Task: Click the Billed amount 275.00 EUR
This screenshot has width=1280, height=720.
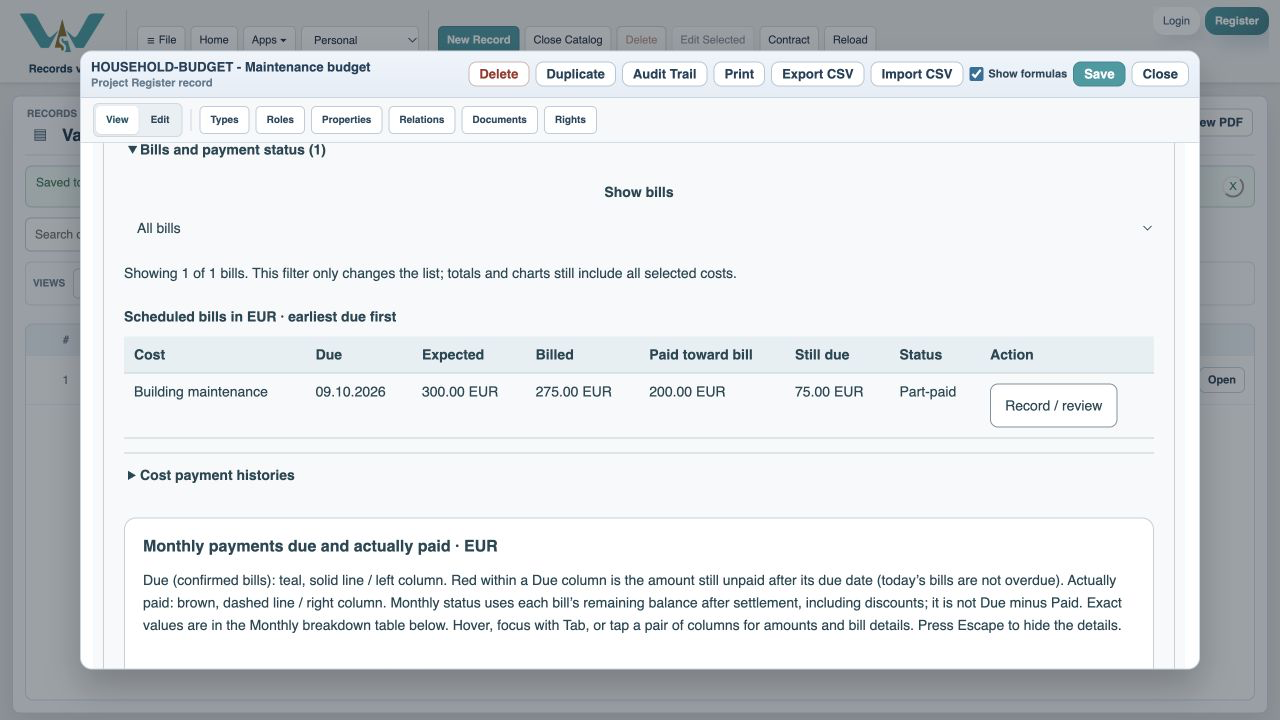Action: (x=574, y=392)
